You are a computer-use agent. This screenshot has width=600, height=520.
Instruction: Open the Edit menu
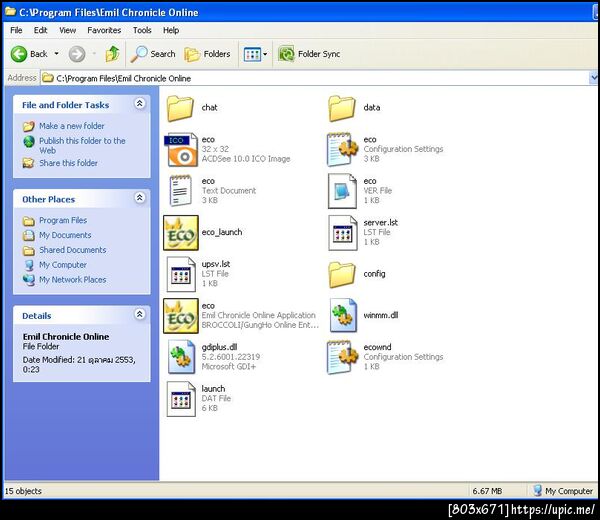click(40, 30)
